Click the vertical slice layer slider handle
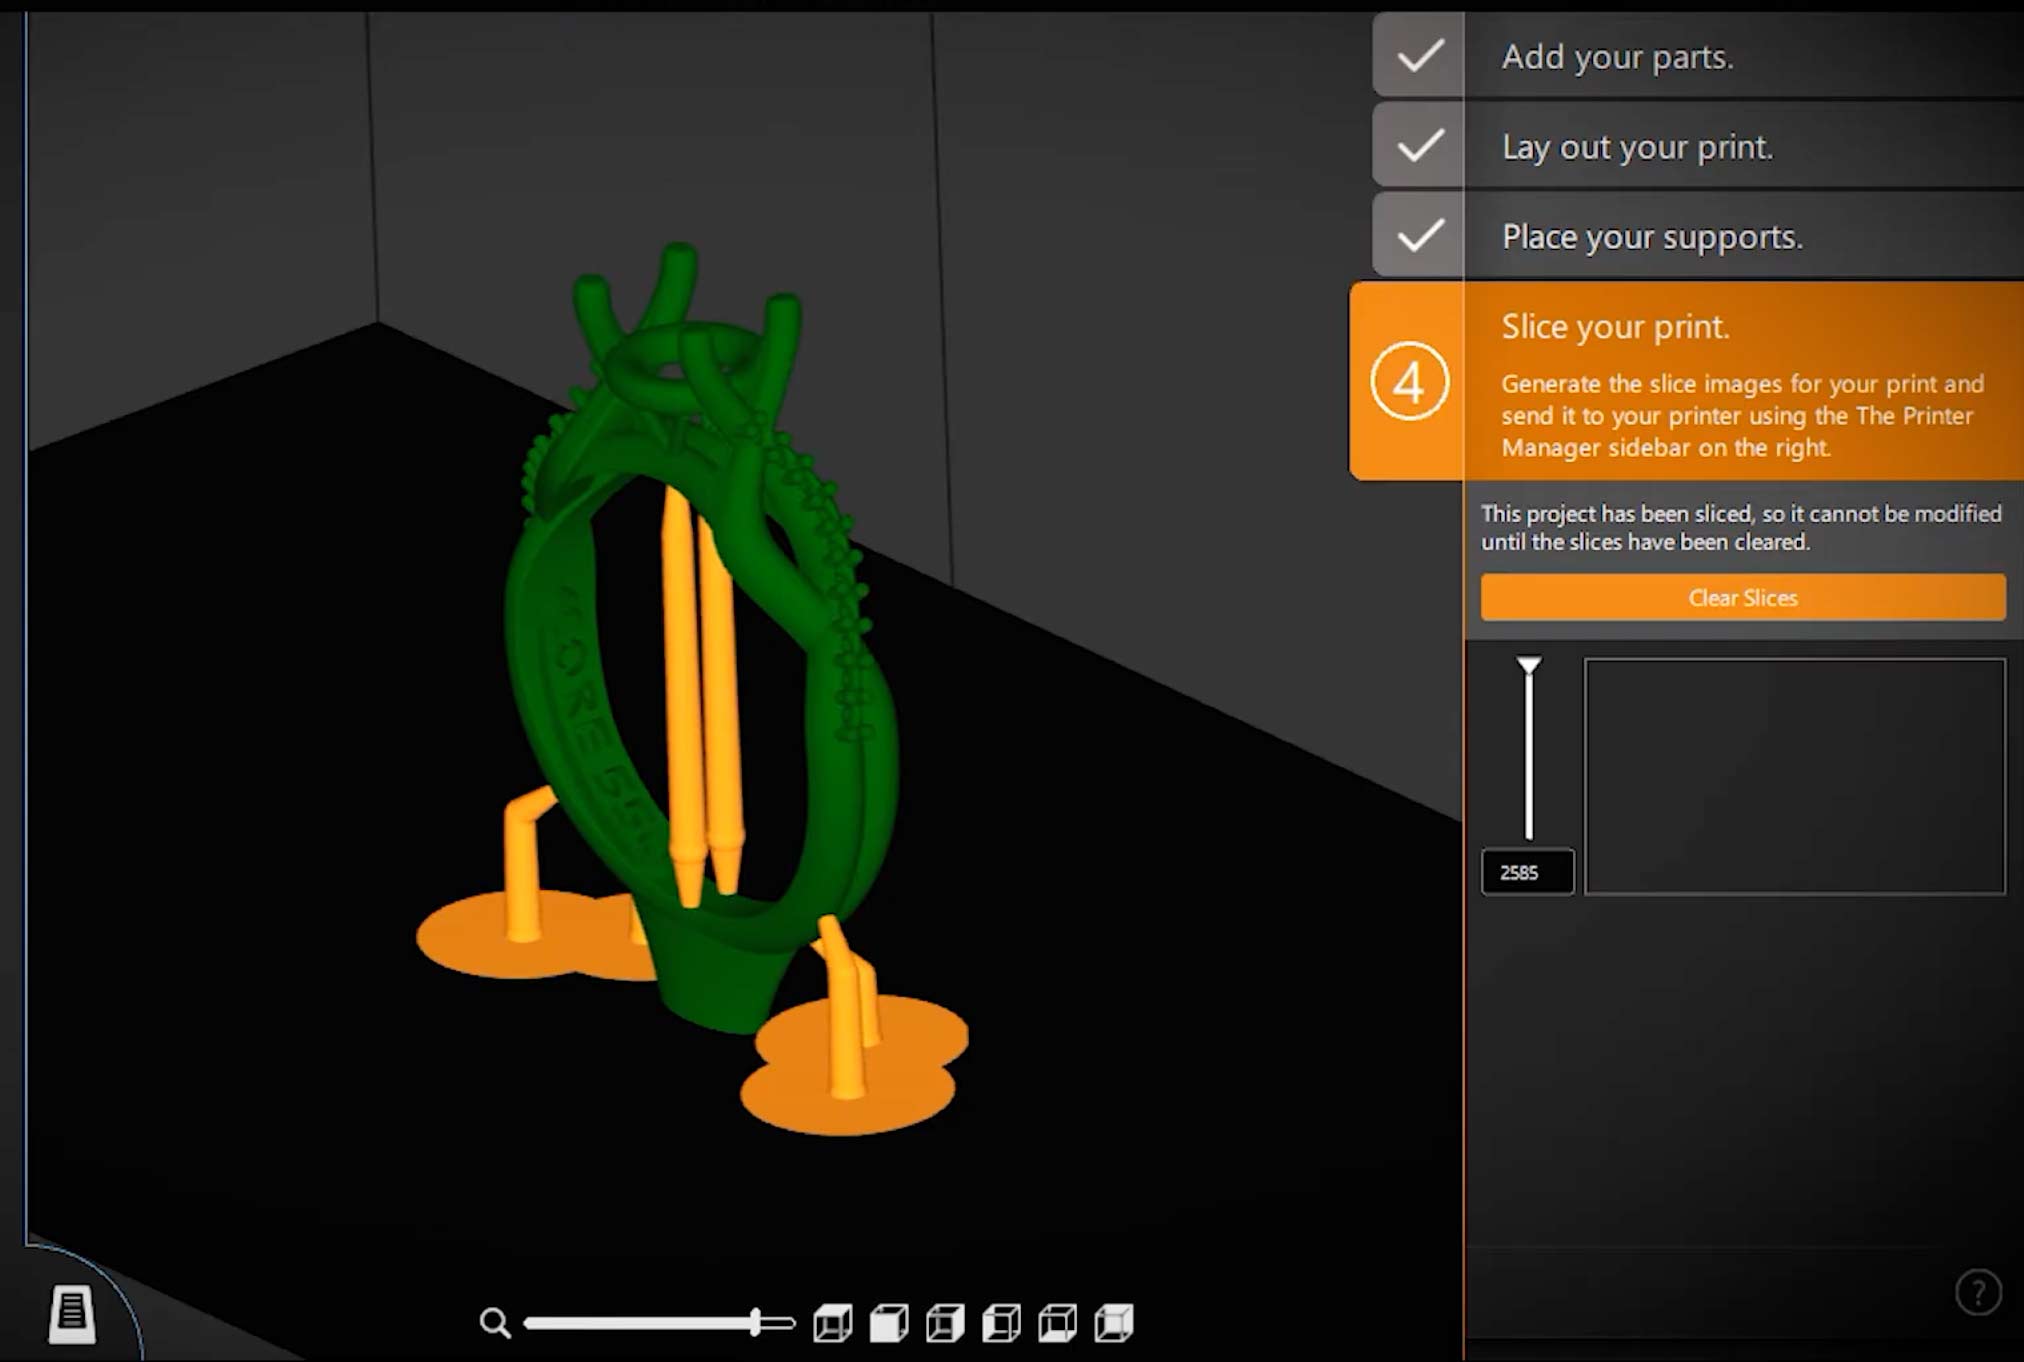Image resolution: width=2024 pixels, height=1362 pixels. coord(1528,665)
